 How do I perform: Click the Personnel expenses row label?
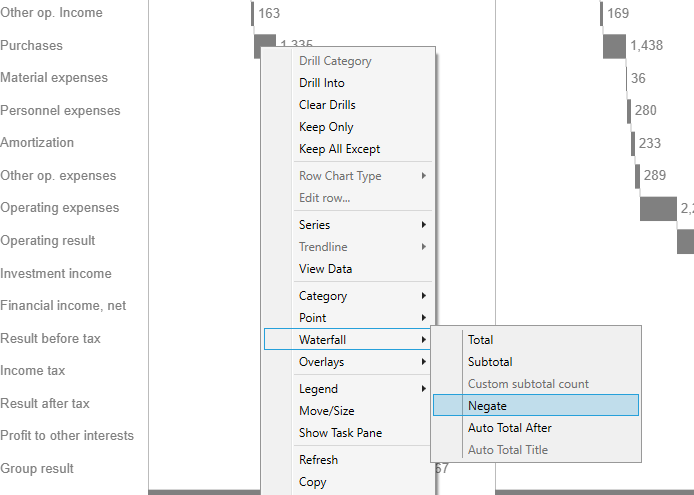point(60,111)
